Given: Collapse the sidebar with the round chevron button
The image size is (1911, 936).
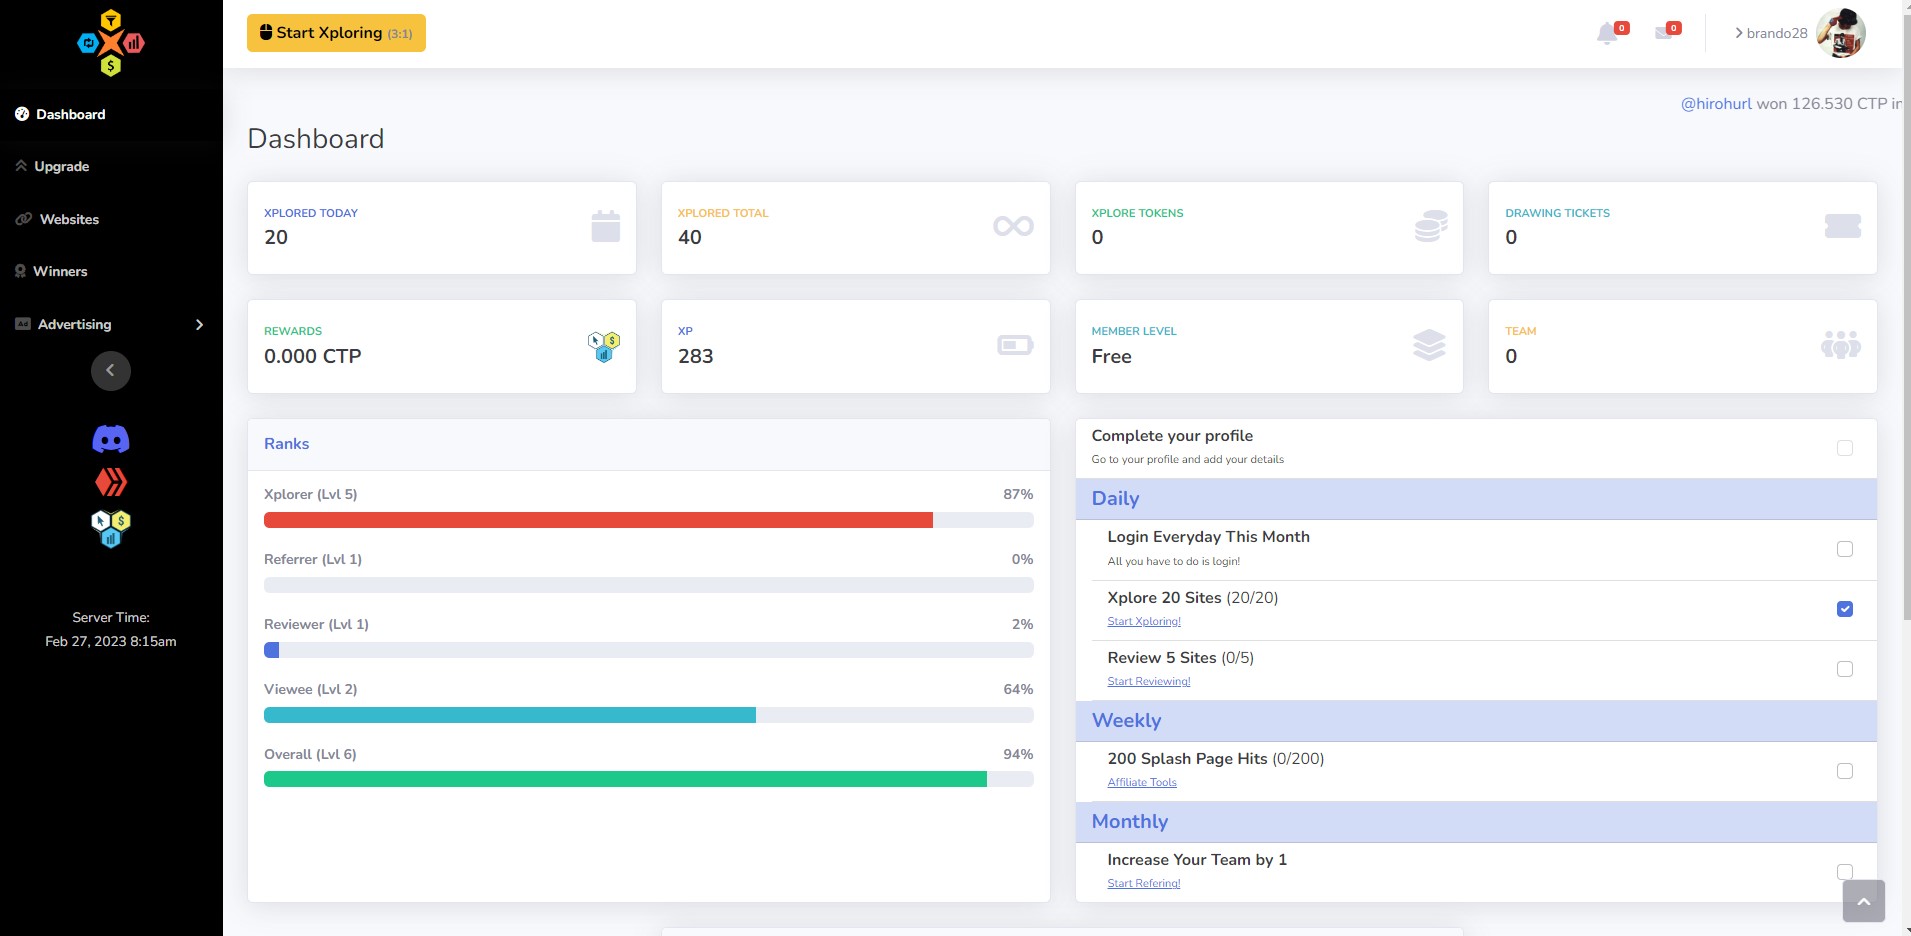Looking at the screenshot, I should click(111, 371).
